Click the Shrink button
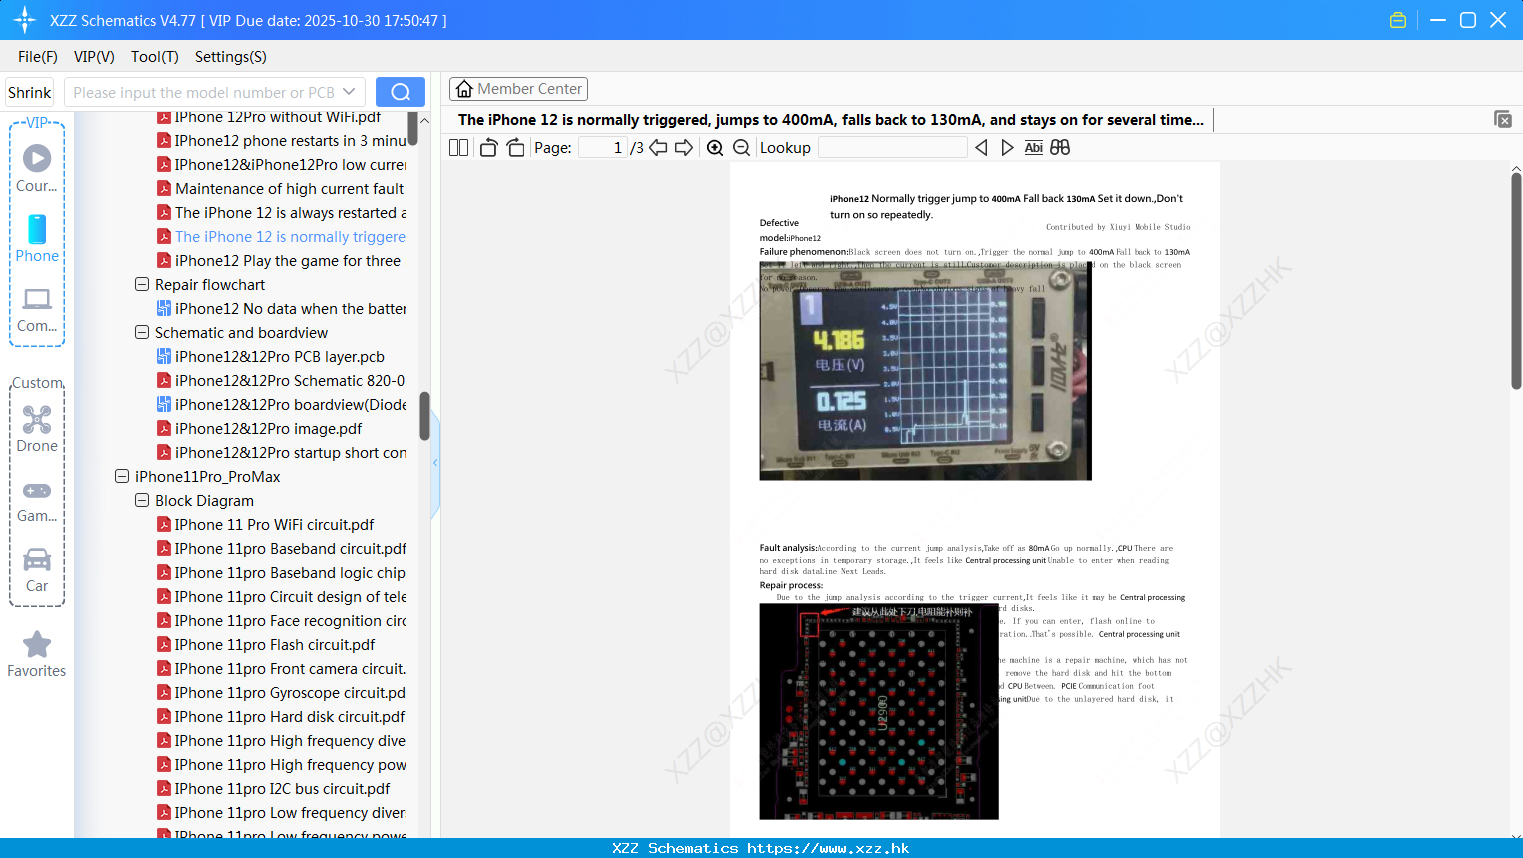 pos(29,92)
